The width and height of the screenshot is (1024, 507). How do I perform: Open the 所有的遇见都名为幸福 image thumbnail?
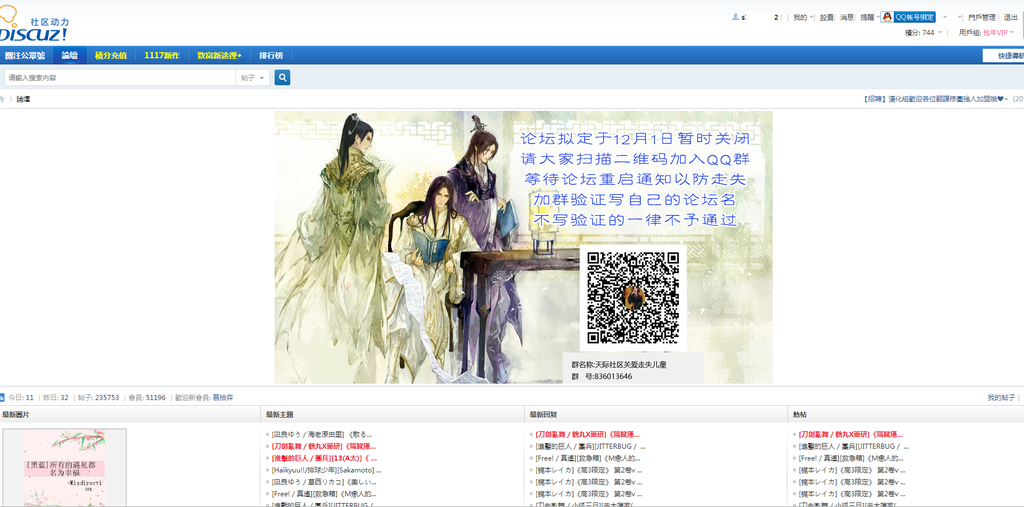[x=64, y=467]
